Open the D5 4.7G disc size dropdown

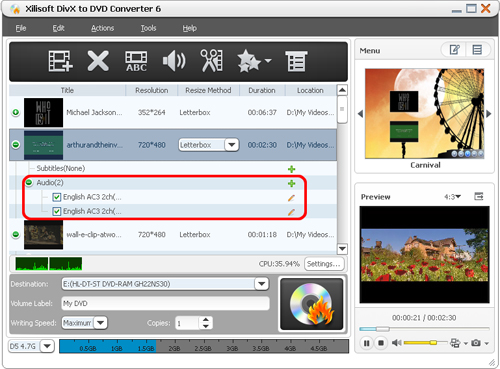[47, 346]
